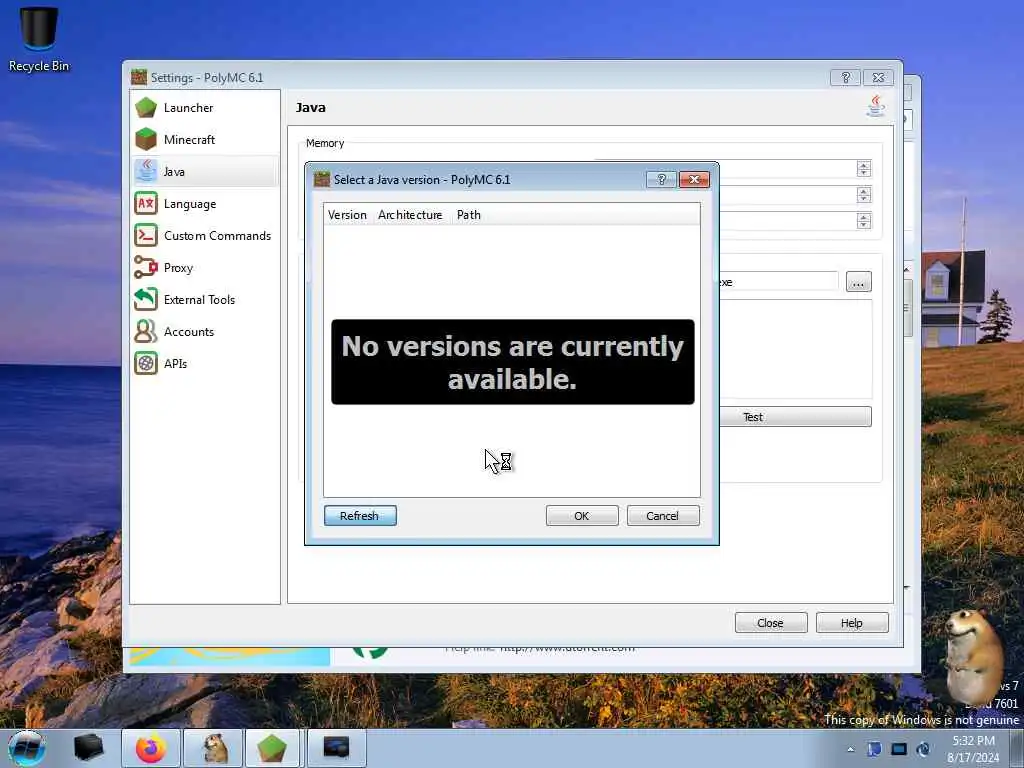Open the Minecraft settings page
Screen dimensions: 1024x768
(x=204, y=140)
